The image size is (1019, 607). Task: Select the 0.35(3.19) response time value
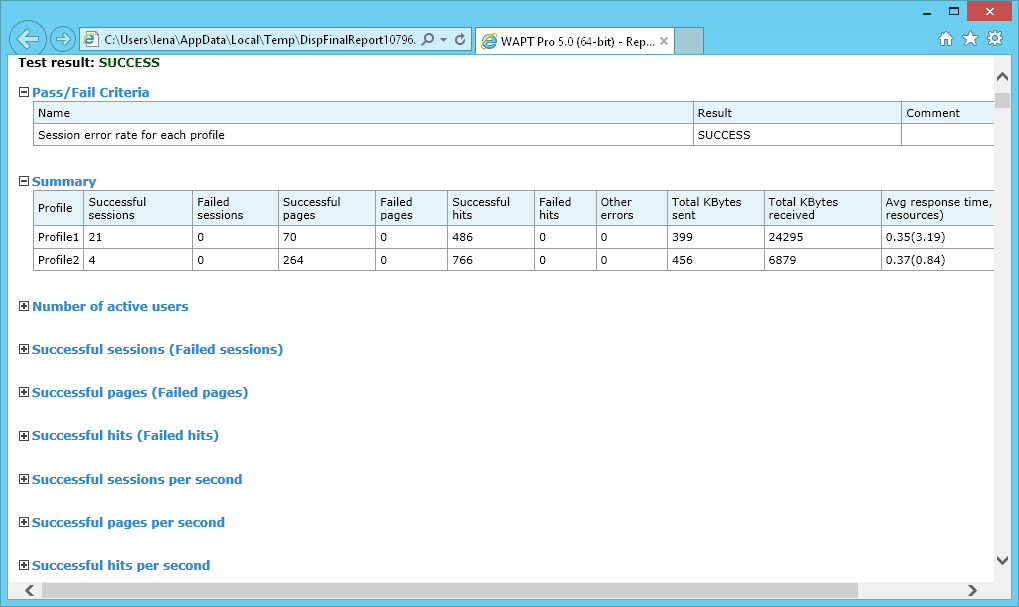tap(915, 237)
